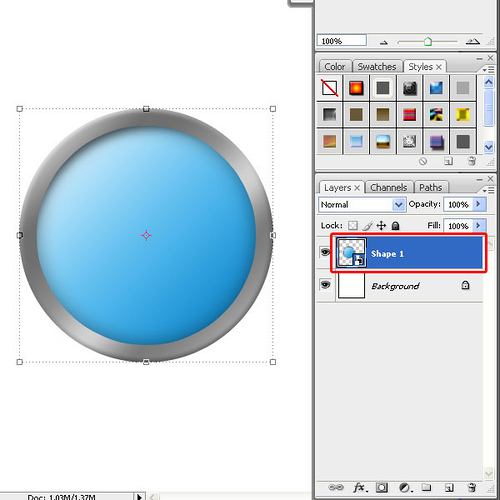The height and width of the screenshot is (500, 500).
Task: Switch to the Swatches tab
Action: (x=377, y=67)
